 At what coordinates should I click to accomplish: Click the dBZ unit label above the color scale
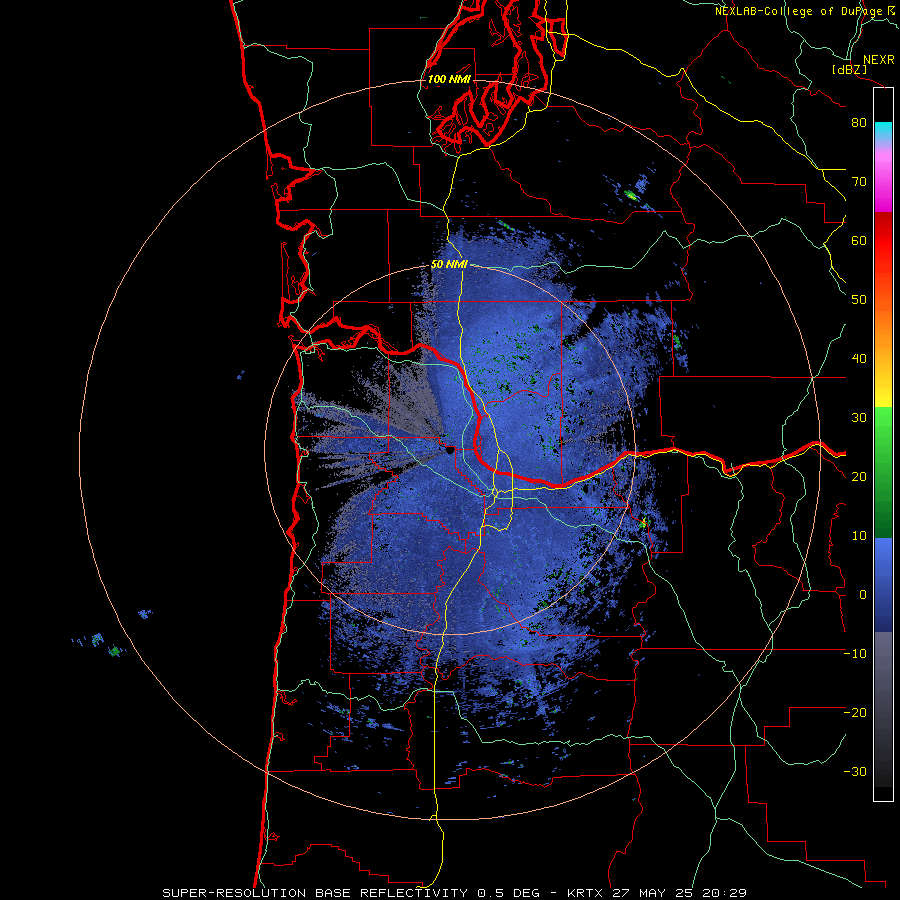(x=849, y=70)
